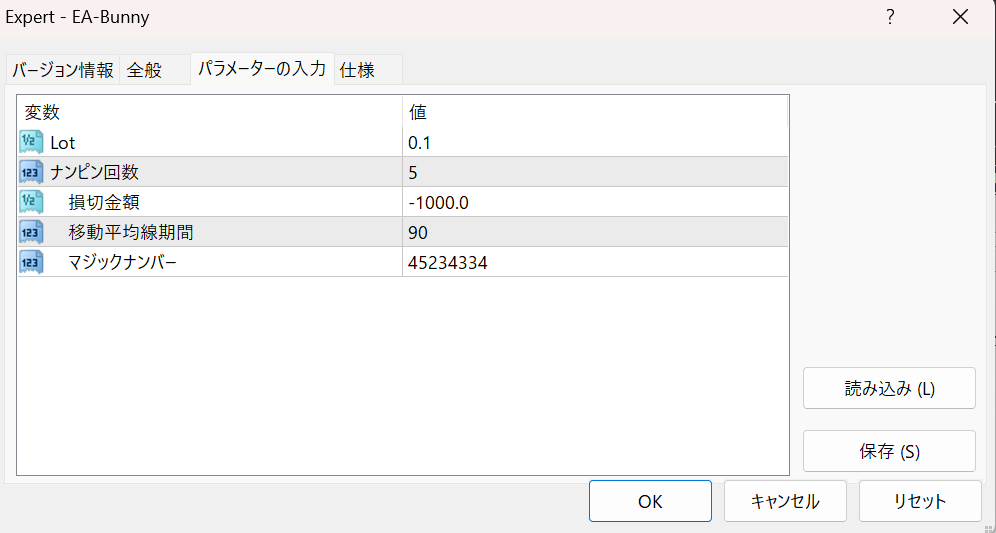Select the マジックナンバー value 45234334
The image size is (996, 533).
595,262
